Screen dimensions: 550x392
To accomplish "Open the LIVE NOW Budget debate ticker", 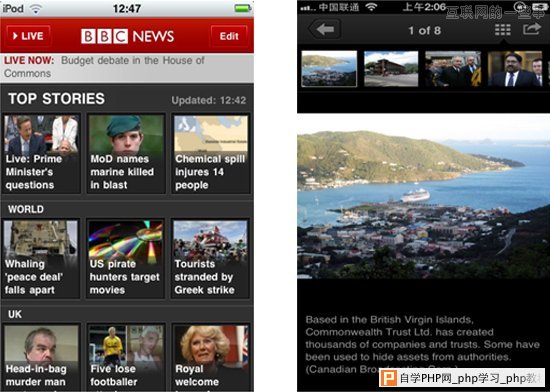I will [x=127, y=67].
